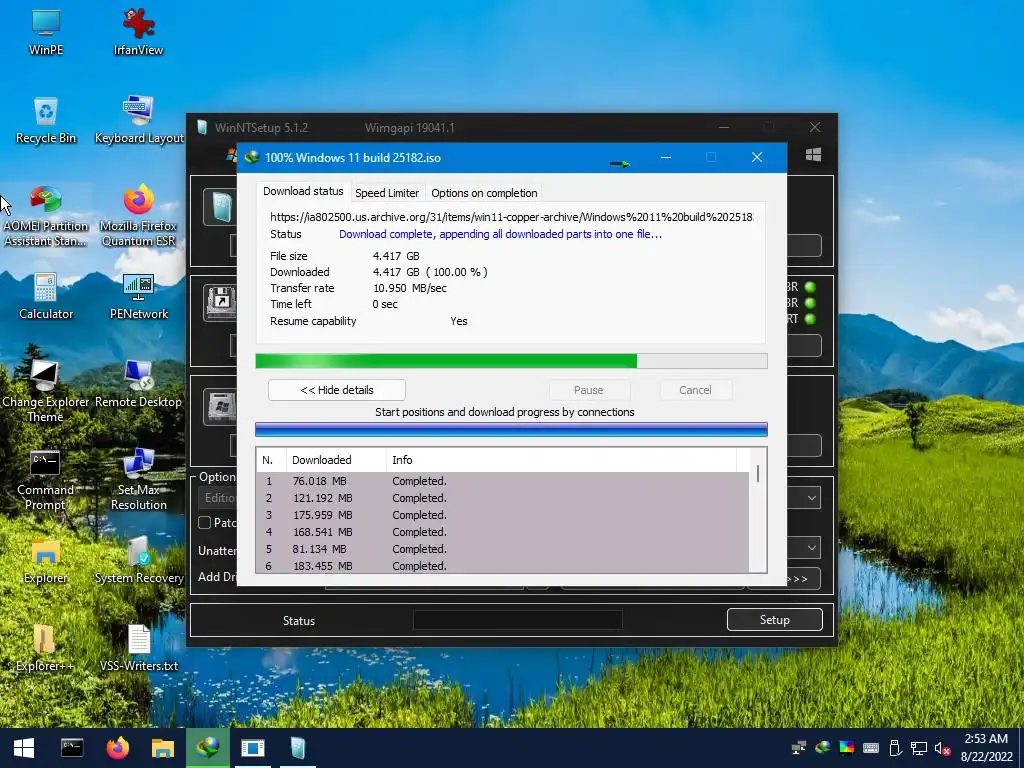Image resolution: width=1024 pixels, height=768 pixels.
Task: Click the N. column header
Action: tap(271, 460)
